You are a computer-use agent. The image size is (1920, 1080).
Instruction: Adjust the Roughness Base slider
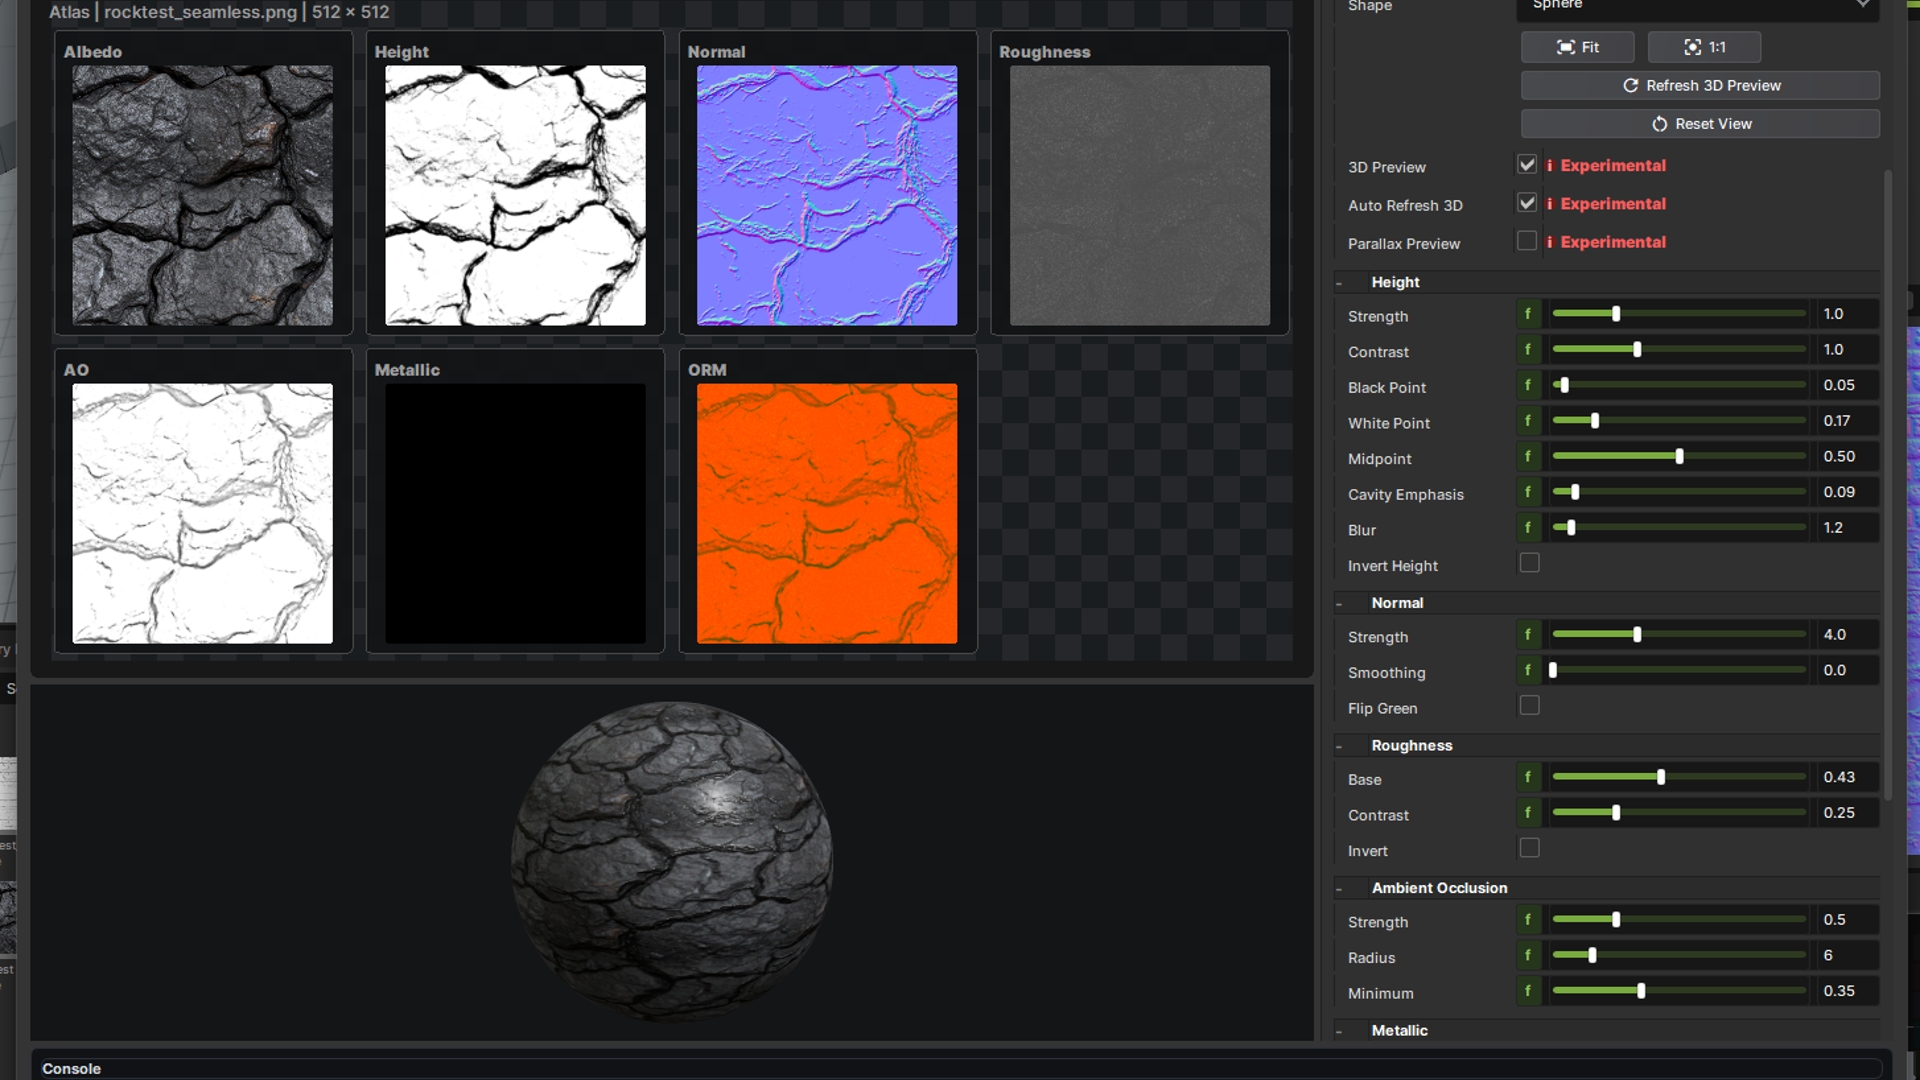(x=1679, y=777)
